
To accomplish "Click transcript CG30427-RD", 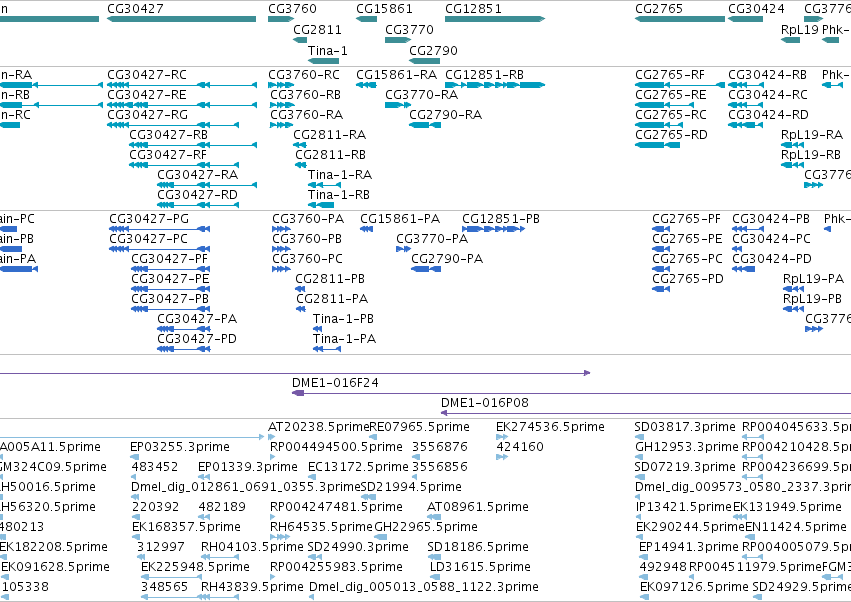I will (x=198, y=205).
